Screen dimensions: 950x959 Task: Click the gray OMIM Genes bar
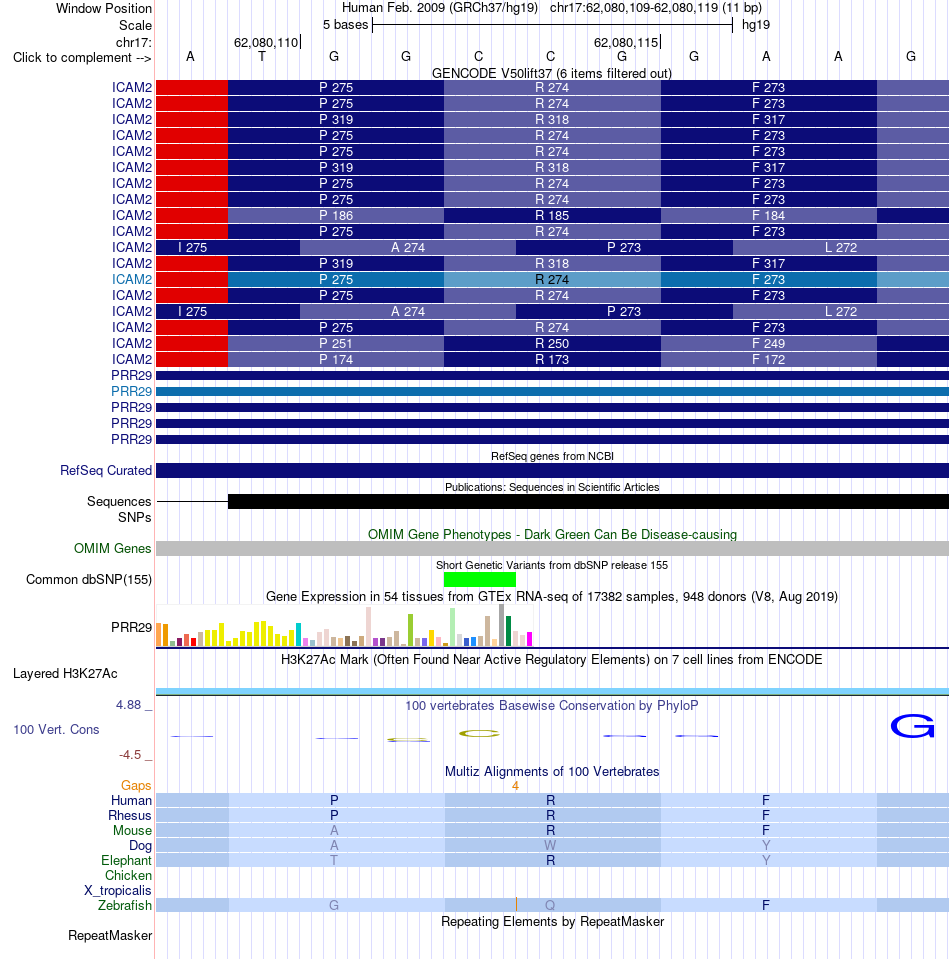pos(552,549)
